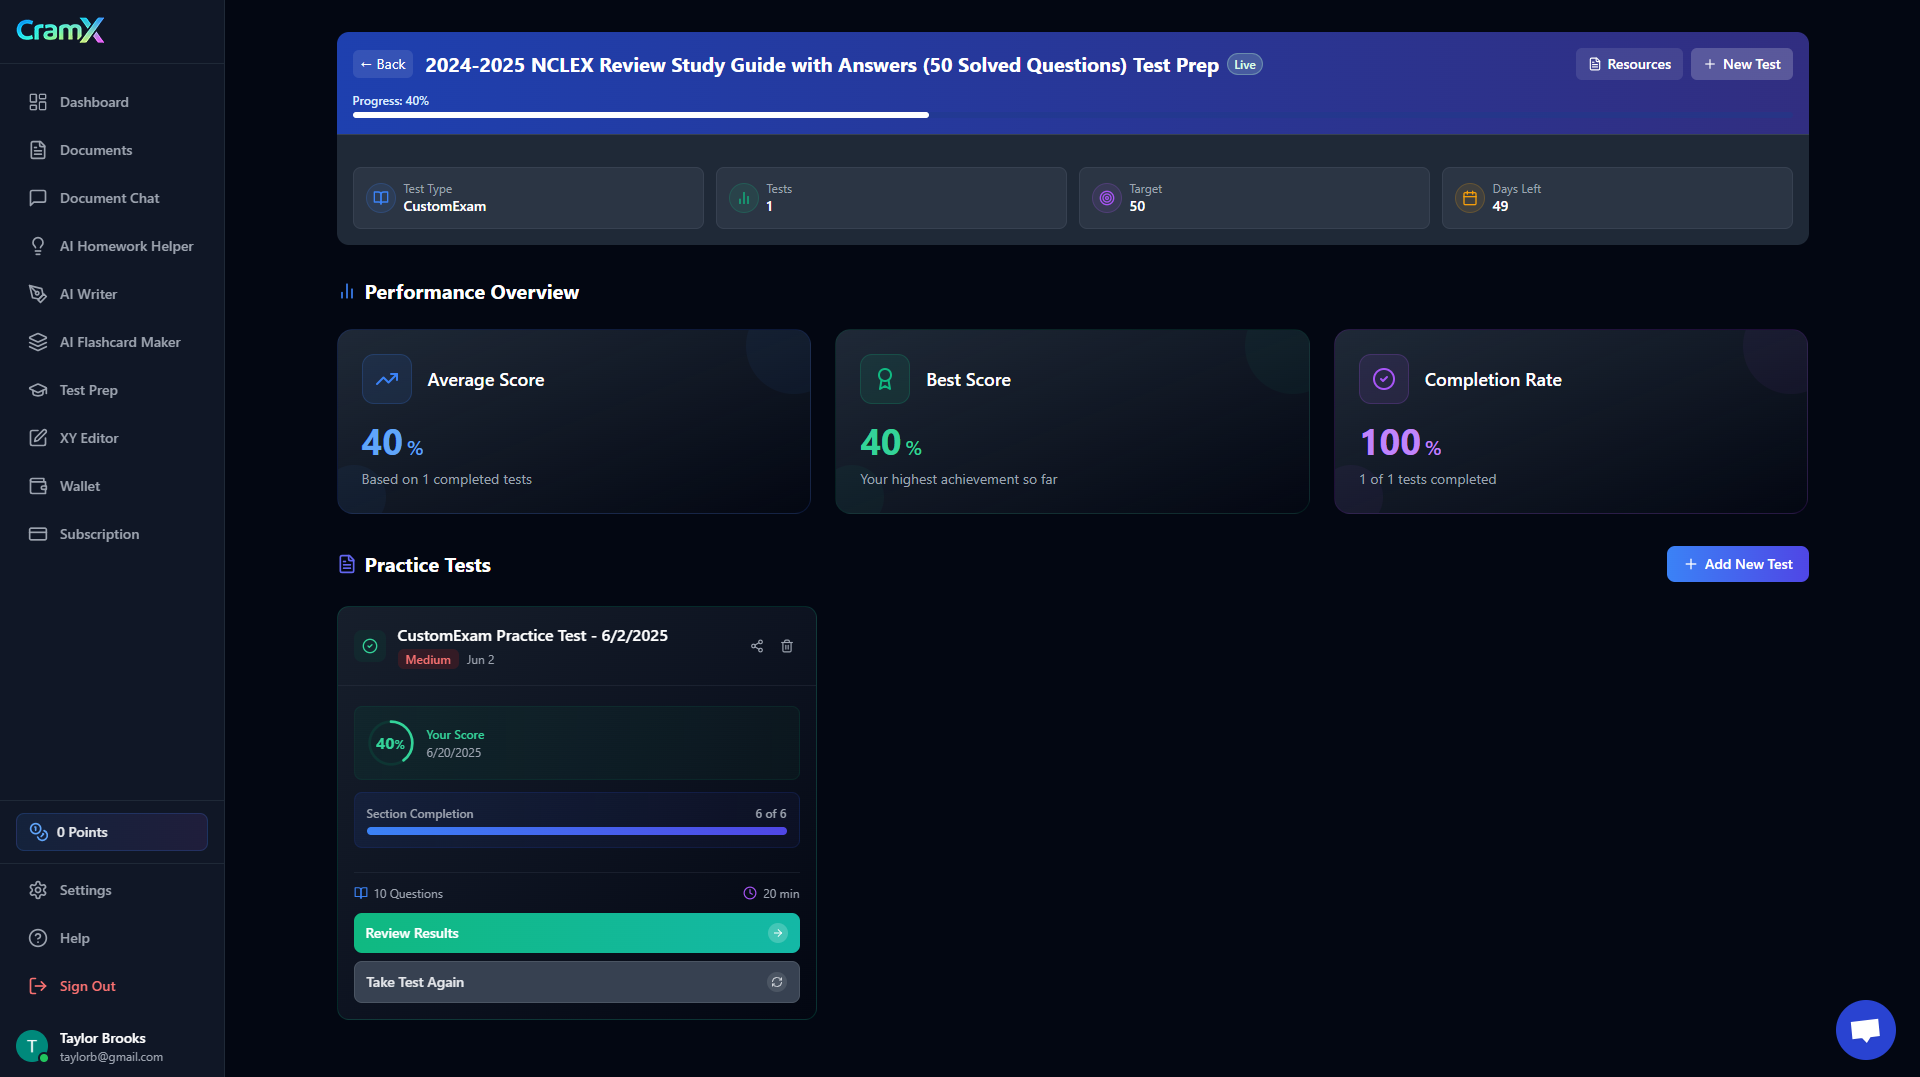Click the Taylor Brooks avatar

[x=32, y=1046]
